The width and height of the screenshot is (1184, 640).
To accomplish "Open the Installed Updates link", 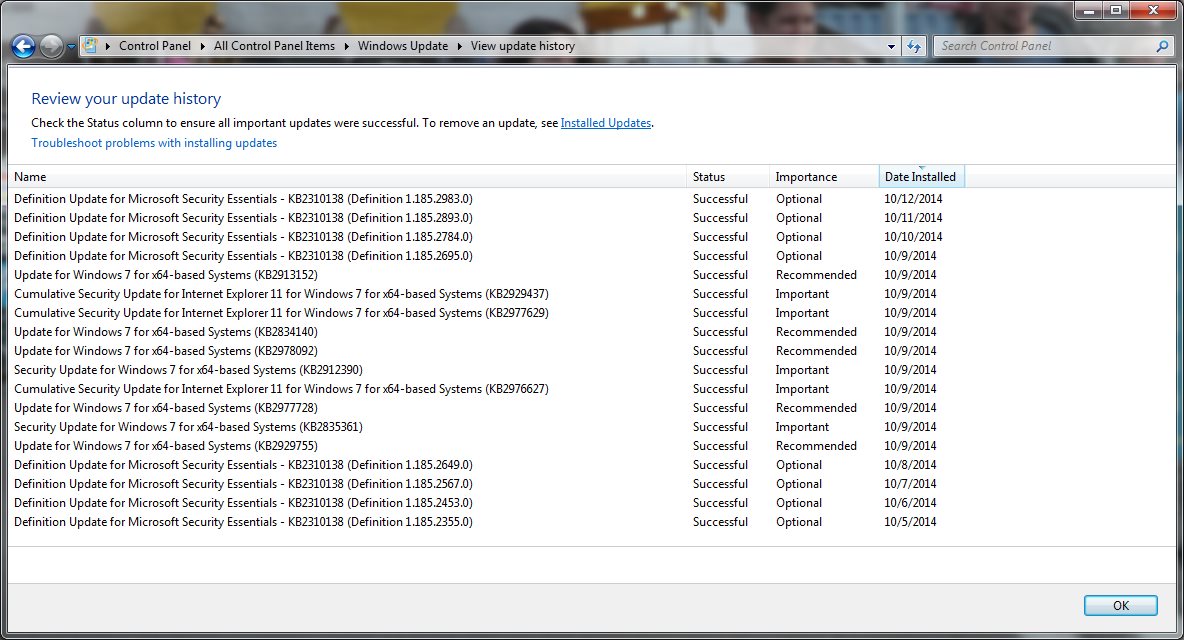I will point(606,123).
